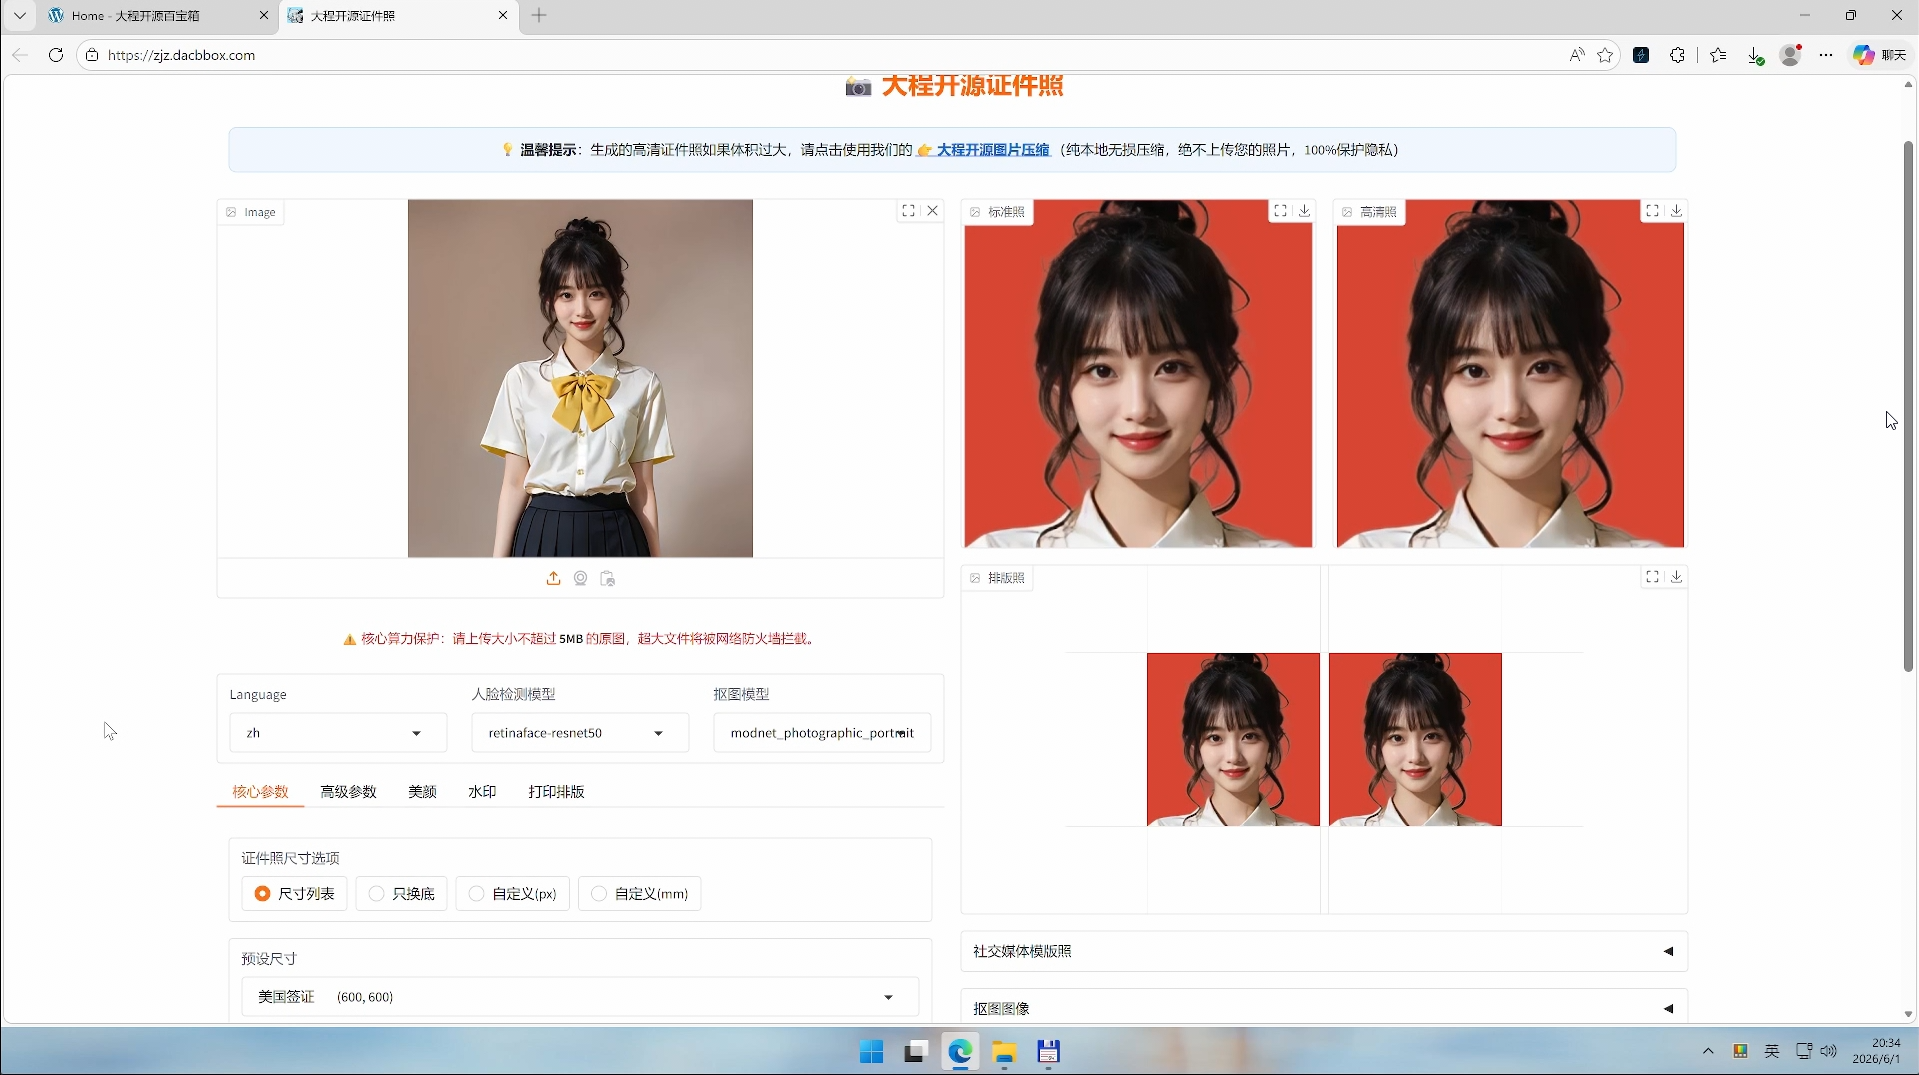The height and width of the screenshot is (1075, 1919).
Task: Click the network icon in system tray
Action: click(1804, 1051)
